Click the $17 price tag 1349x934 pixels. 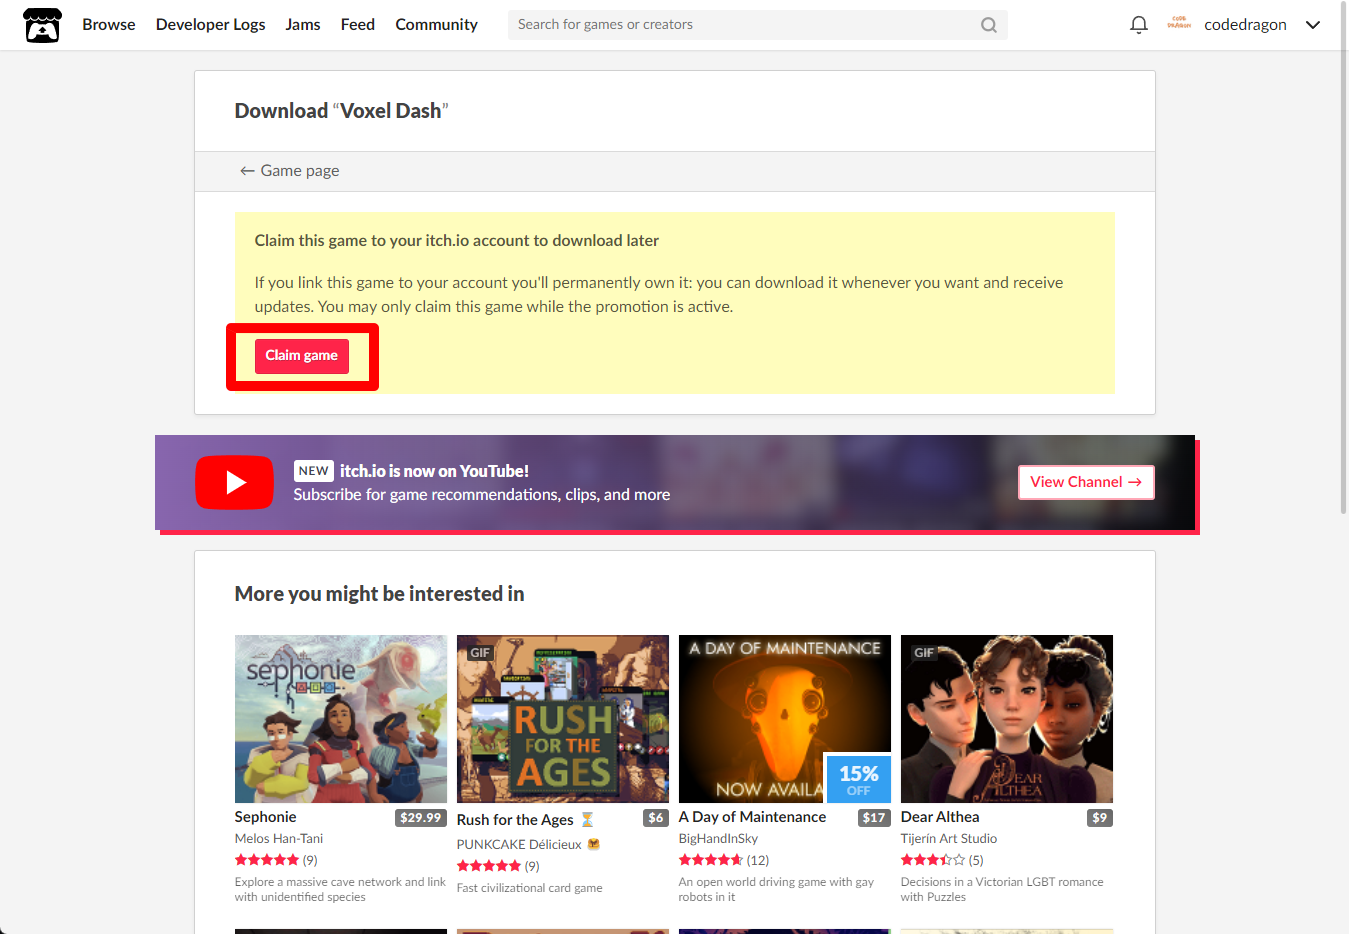[x=874, y=818]
